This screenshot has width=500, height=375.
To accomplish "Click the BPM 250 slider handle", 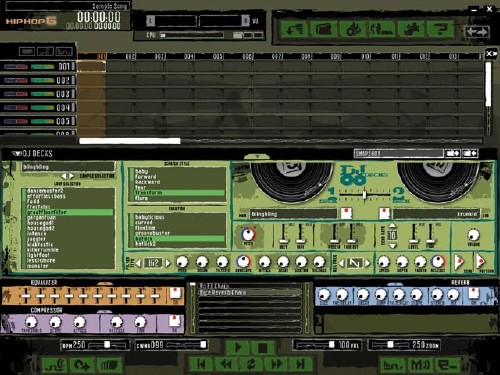I will pos(107,344).
